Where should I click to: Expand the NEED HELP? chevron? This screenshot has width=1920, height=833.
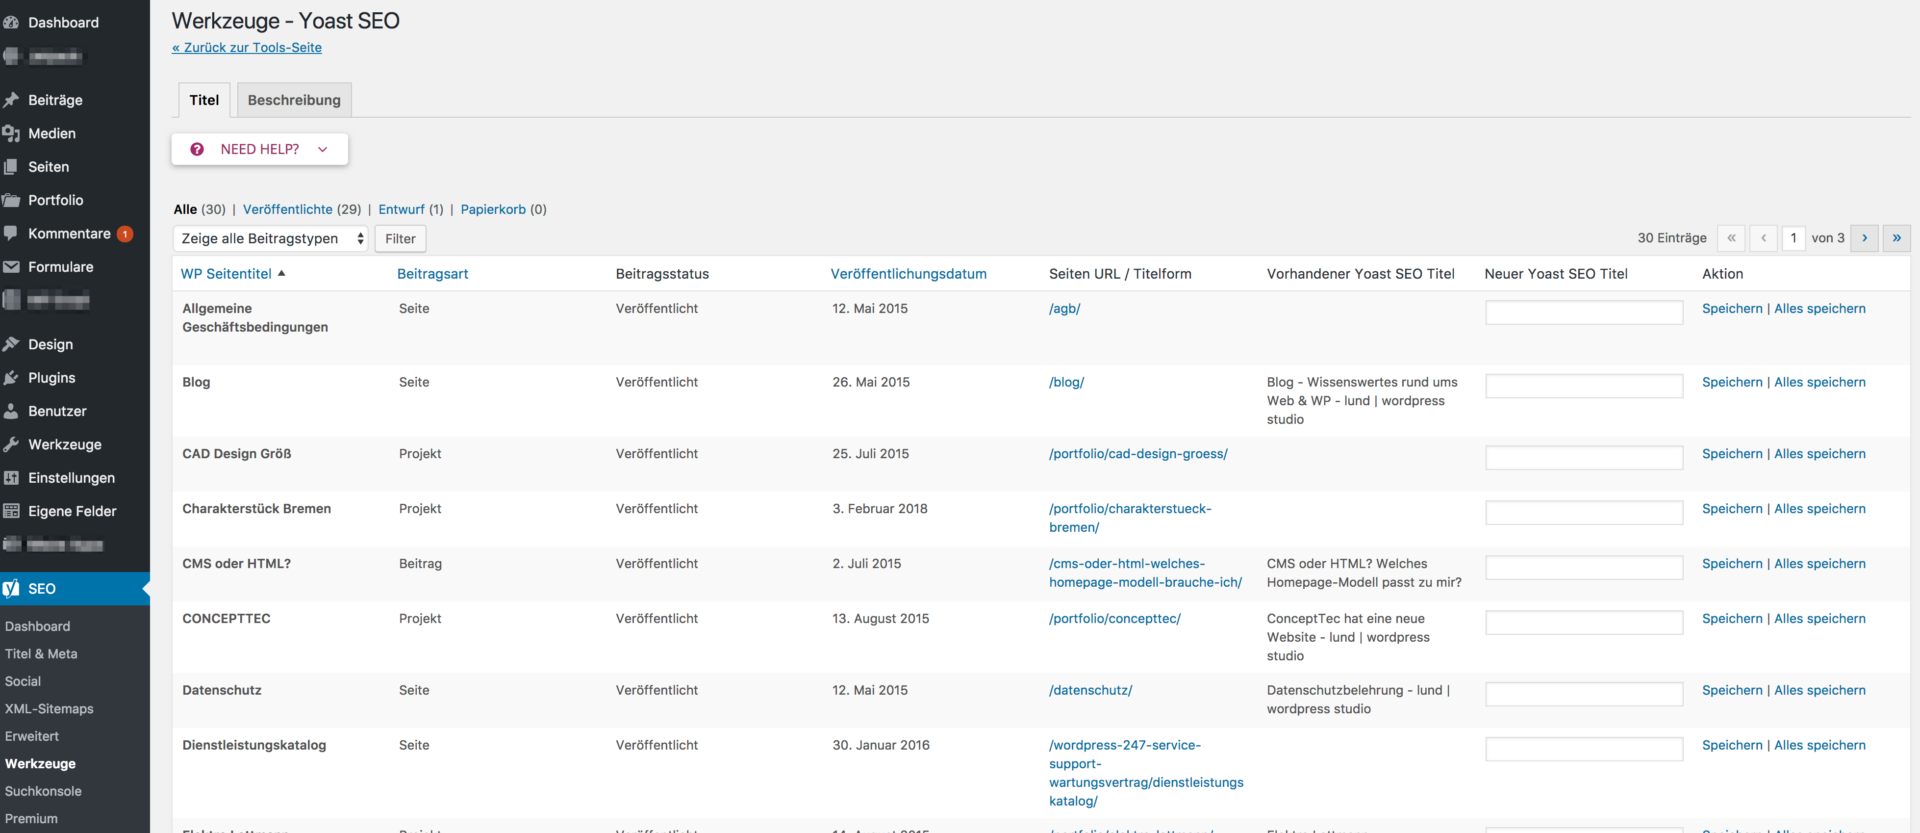coord(323,149)
